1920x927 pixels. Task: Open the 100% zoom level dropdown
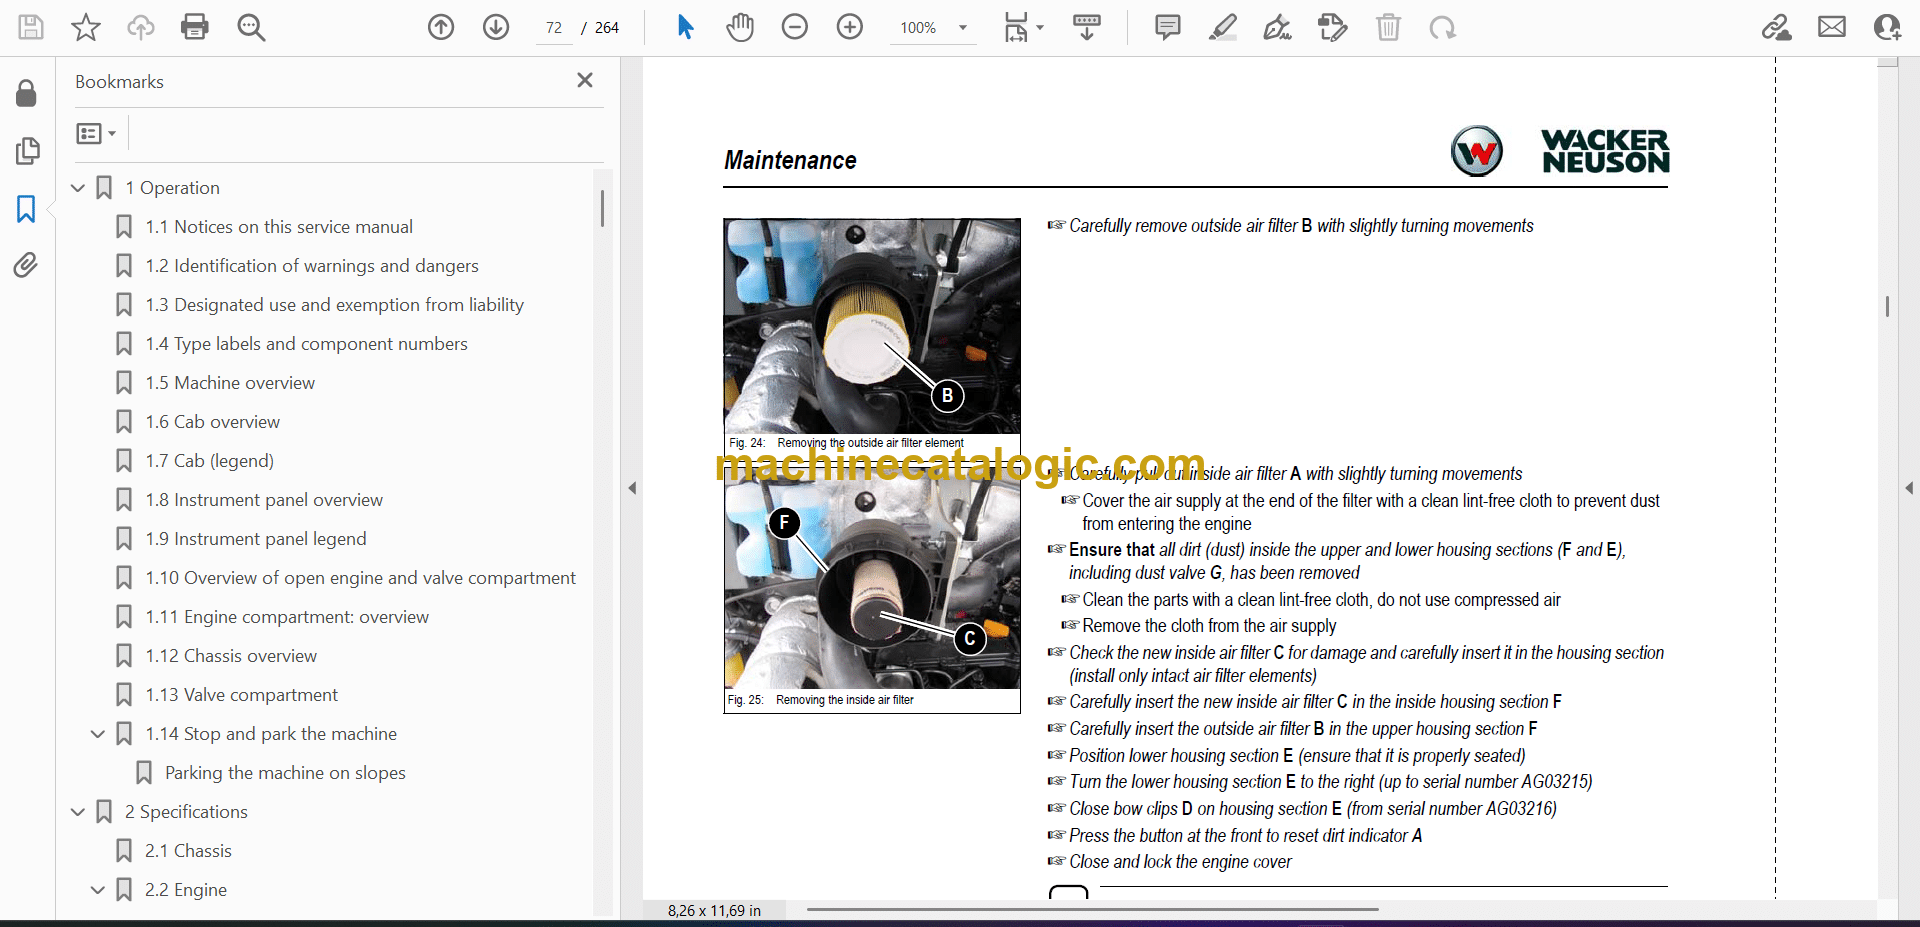962,28
